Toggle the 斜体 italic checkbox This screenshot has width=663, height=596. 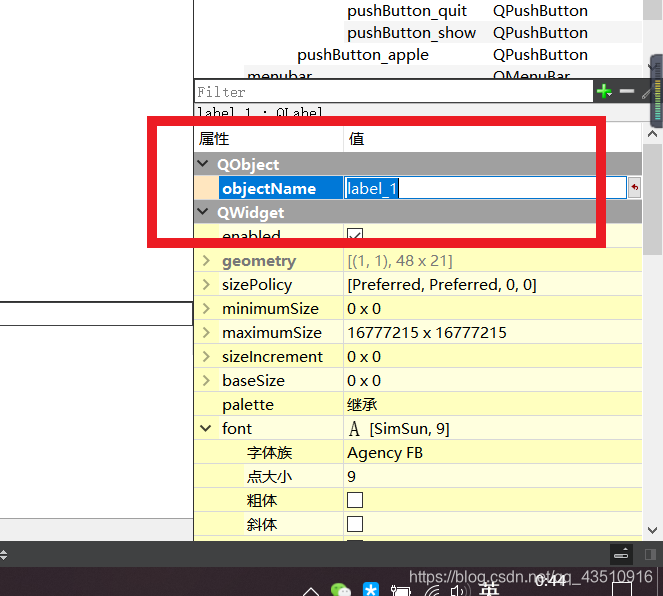pos(355,524)
